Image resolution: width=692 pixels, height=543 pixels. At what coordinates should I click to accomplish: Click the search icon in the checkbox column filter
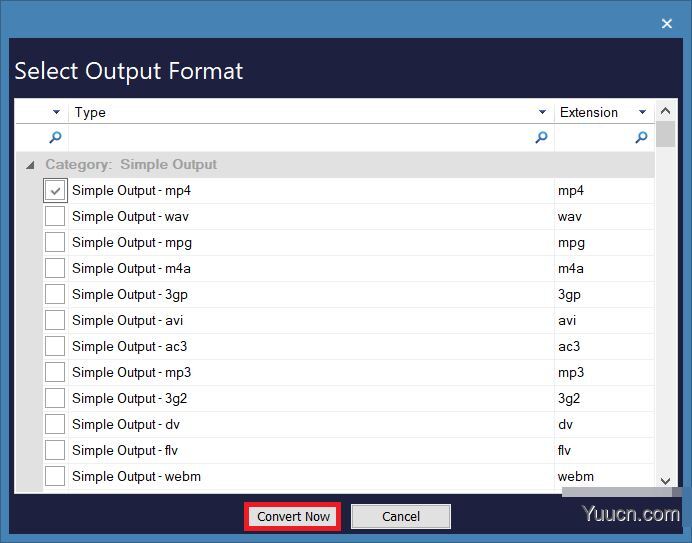click(x=55, y=137)
